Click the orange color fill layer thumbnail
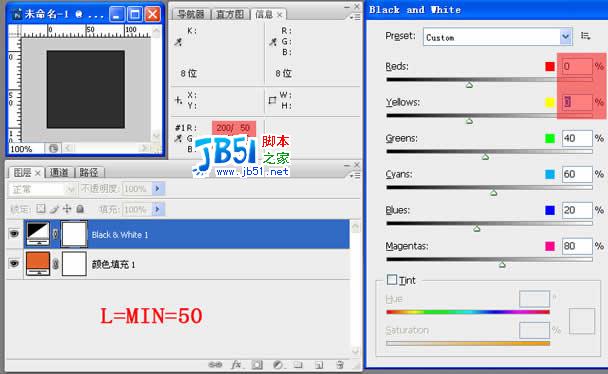Screen dimensions: 608x374 (x=38, y=264)
